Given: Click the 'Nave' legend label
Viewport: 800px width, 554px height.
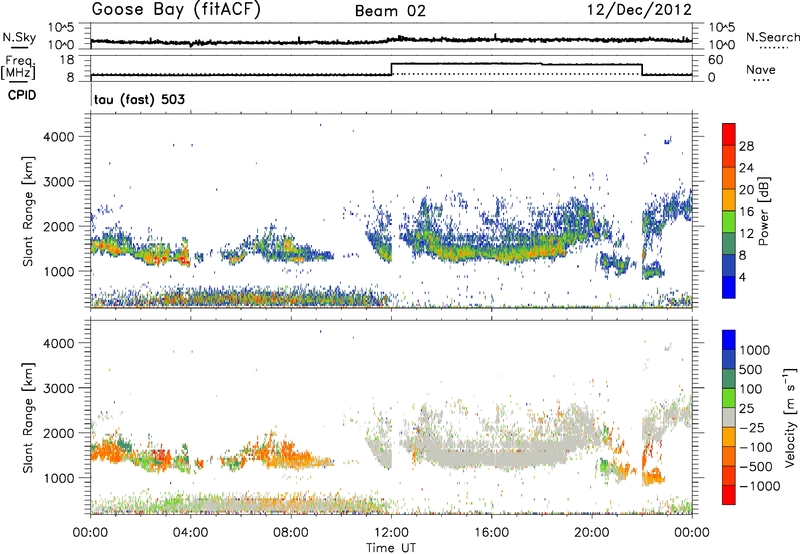Looking at the screenshot, I should (761, 69).
